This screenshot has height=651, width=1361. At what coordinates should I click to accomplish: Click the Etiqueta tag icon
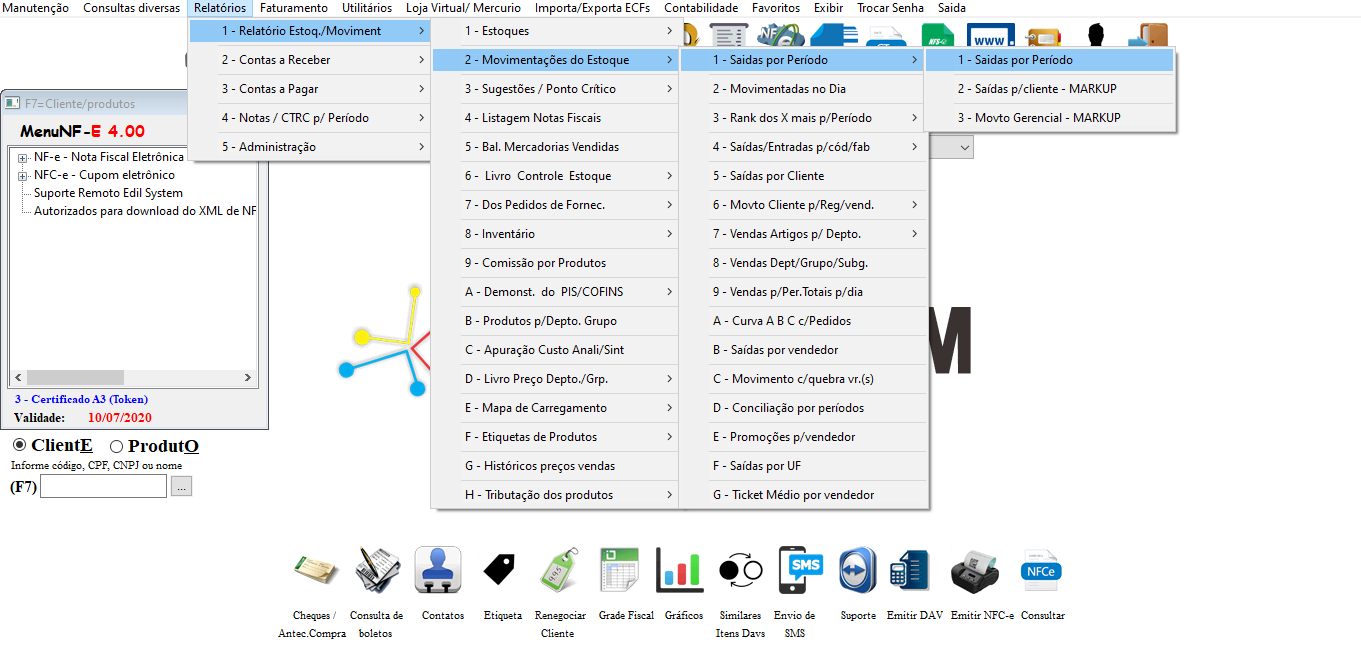499,571
